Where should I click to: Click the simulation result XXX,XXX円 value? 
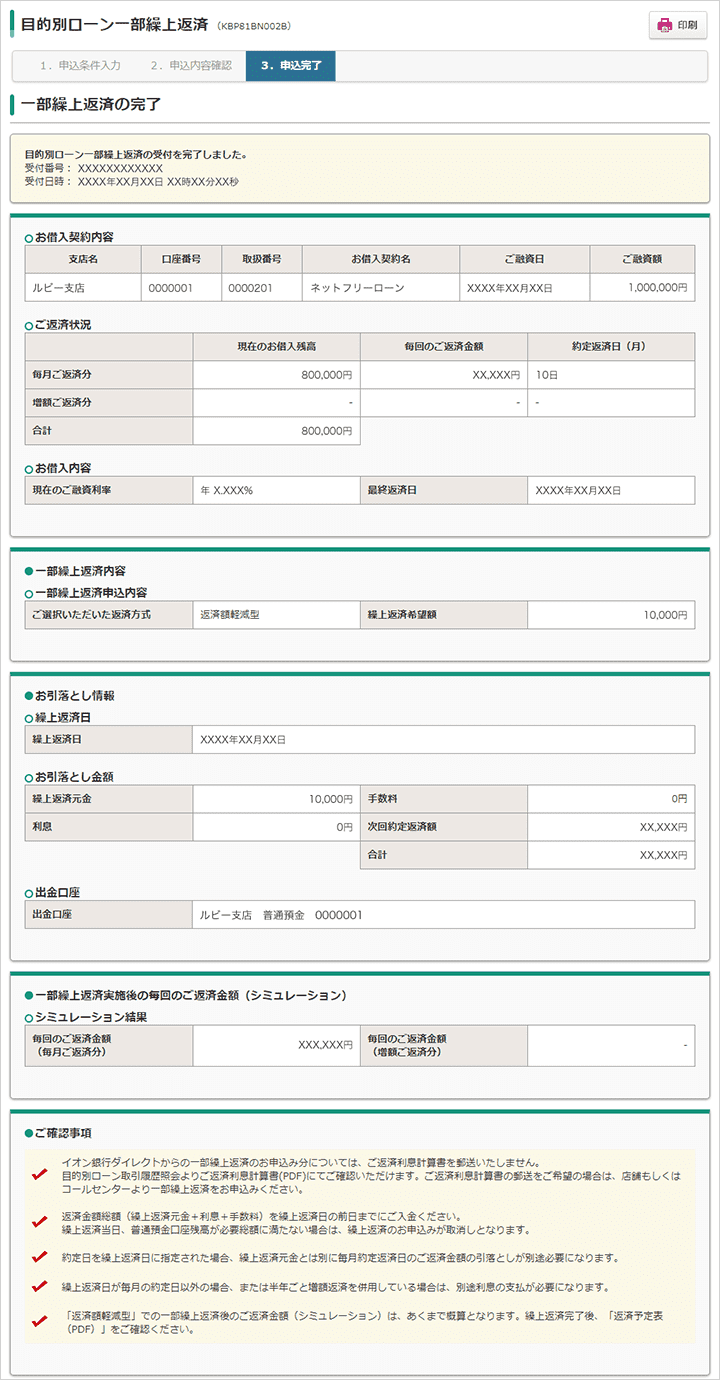[x=276, y=1045]
